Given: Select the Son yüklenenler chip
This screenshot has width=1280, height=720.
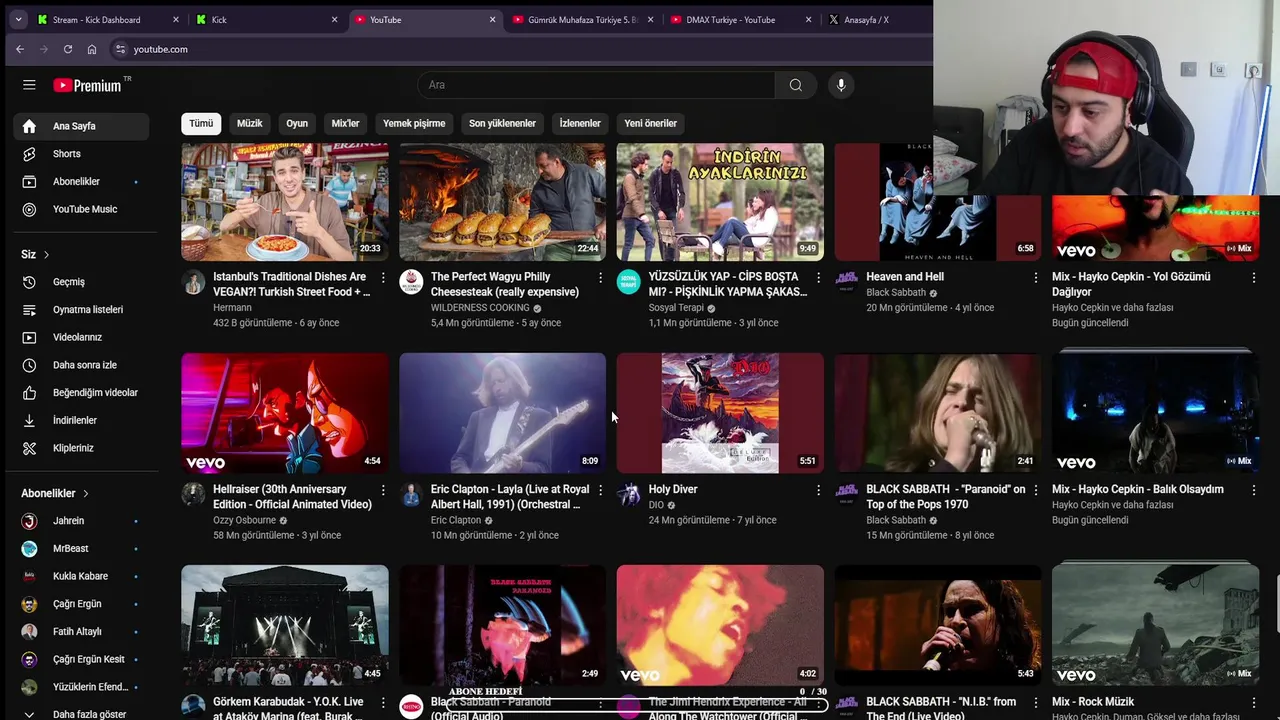Looking at the screenshot, I should (502, 123).
